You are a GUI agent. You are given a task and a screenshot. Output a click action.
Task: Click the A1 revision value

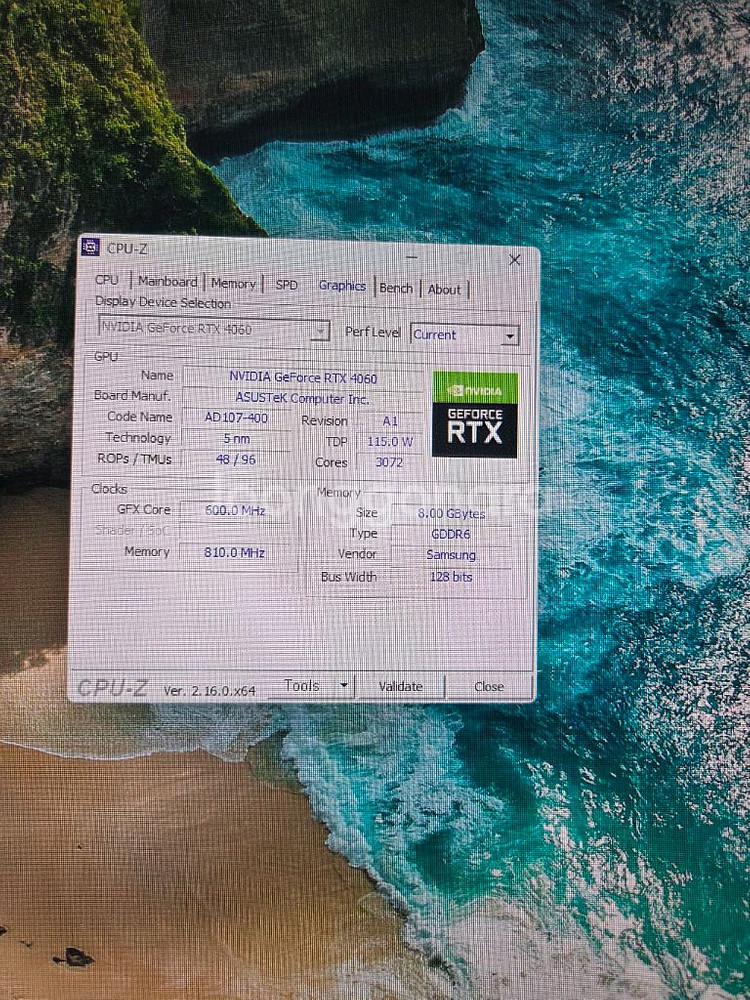(x=390, y=421)
